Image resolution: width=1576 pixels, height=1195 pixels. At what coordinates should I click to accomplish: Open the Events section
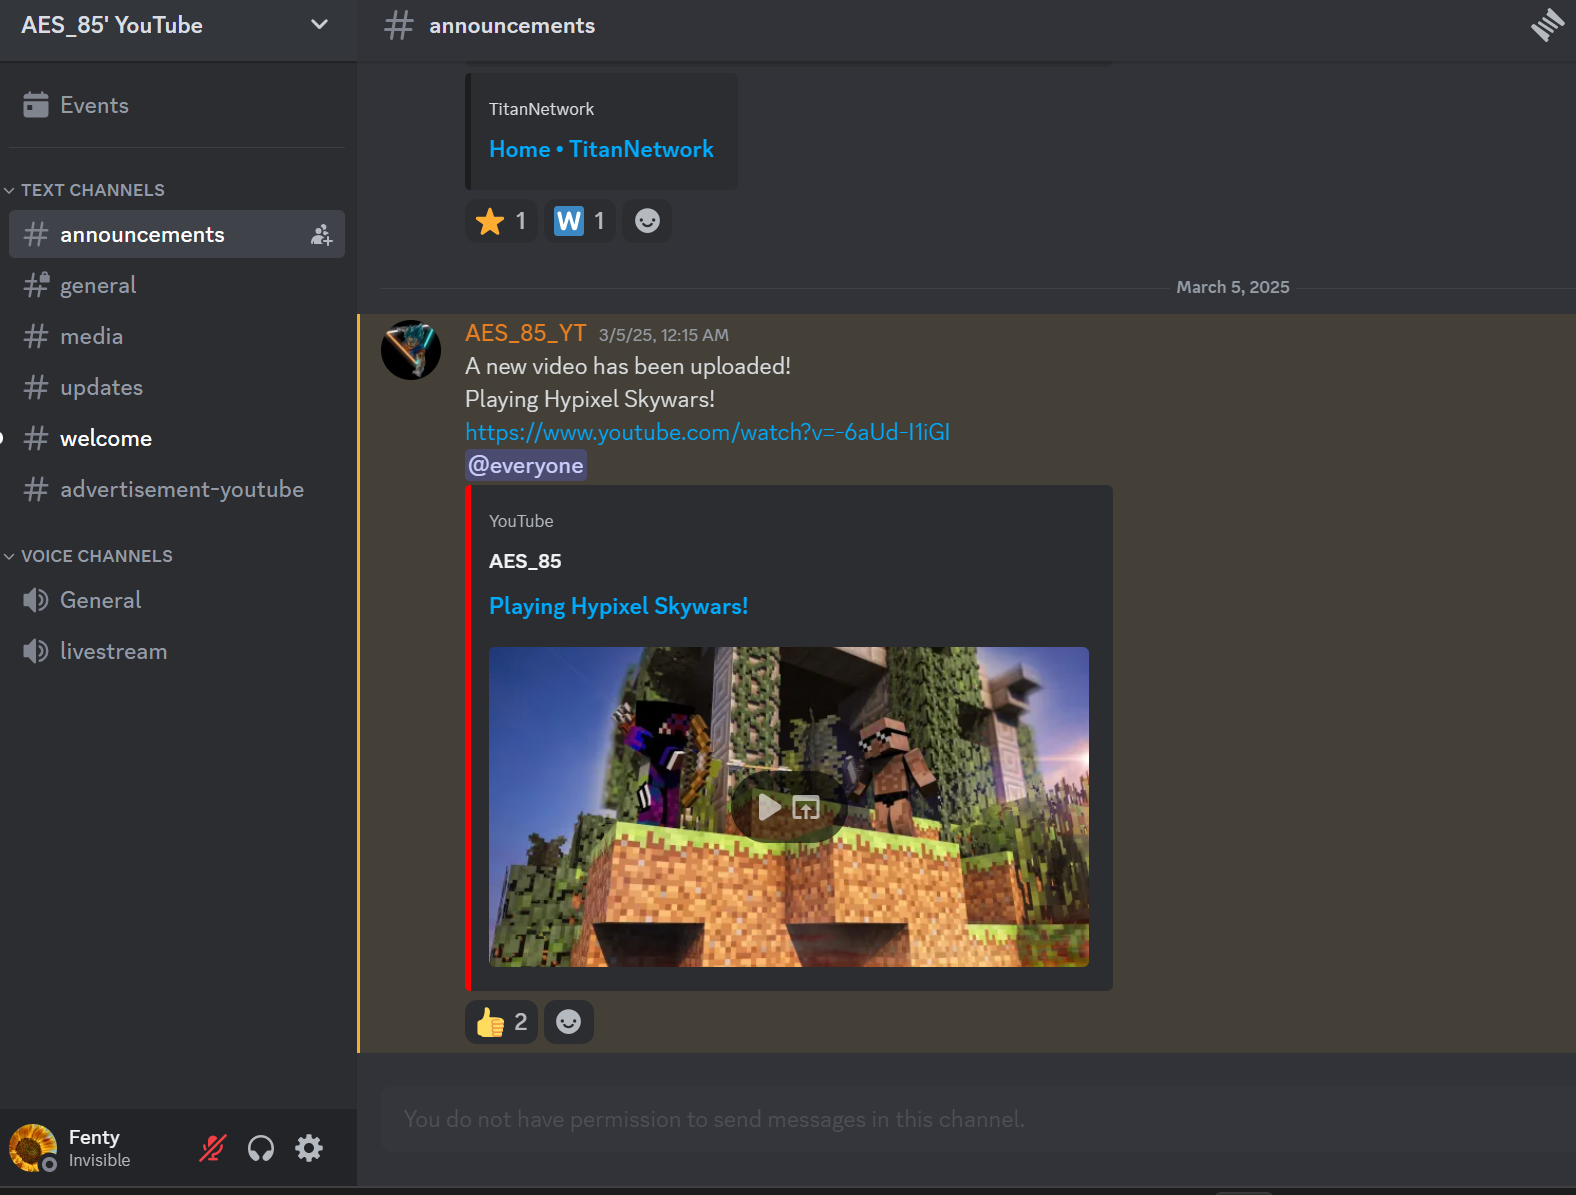click(x=177, y=105)
